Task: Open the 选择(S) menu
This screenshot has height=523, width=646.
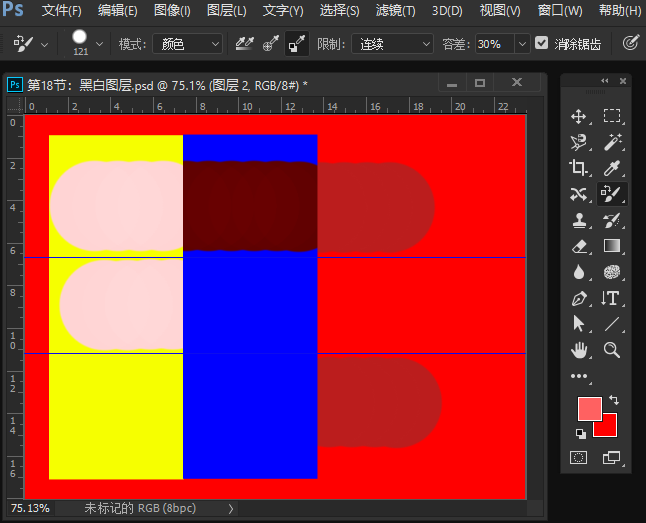Action: click(x=339, y=10)
